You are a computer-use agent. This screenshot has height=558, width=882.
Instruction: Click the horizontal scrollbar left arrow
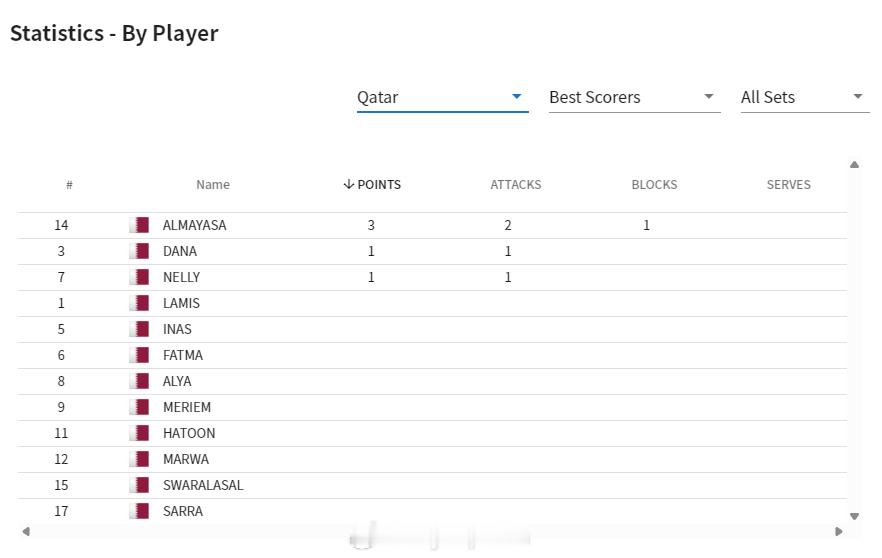(26, 531)
